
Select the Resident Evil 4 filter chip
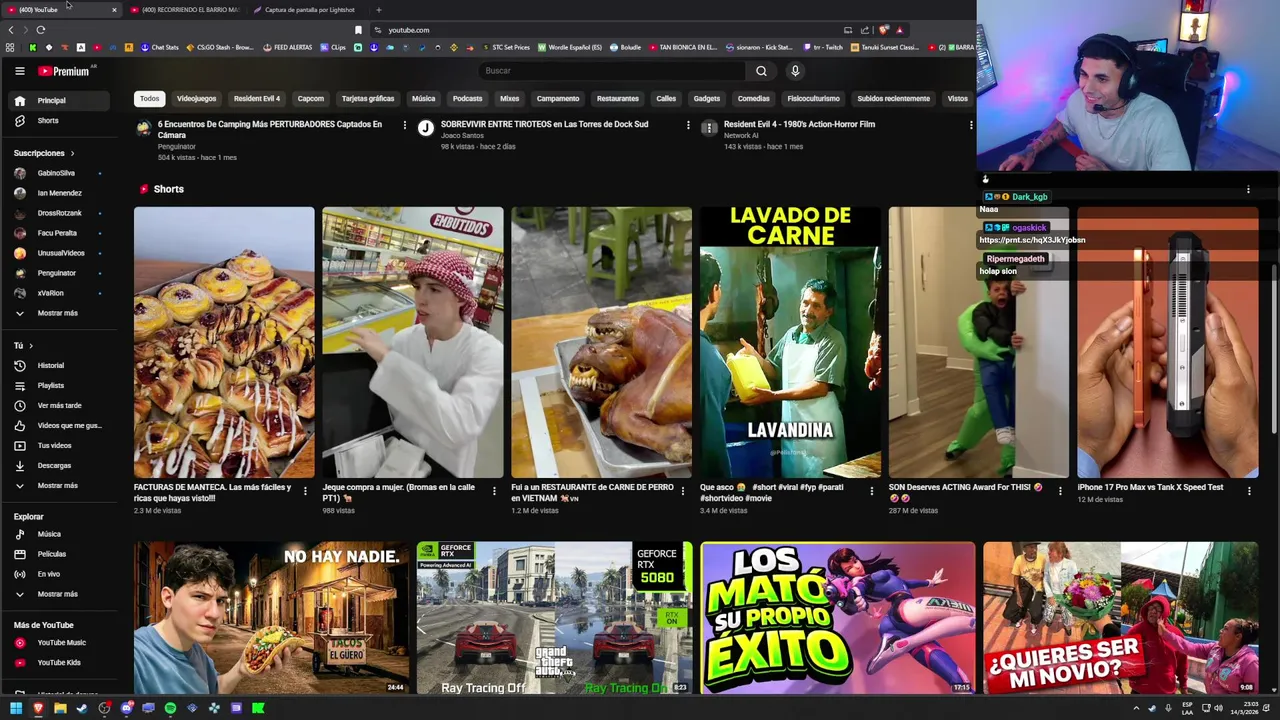click(x=257, y=99)
